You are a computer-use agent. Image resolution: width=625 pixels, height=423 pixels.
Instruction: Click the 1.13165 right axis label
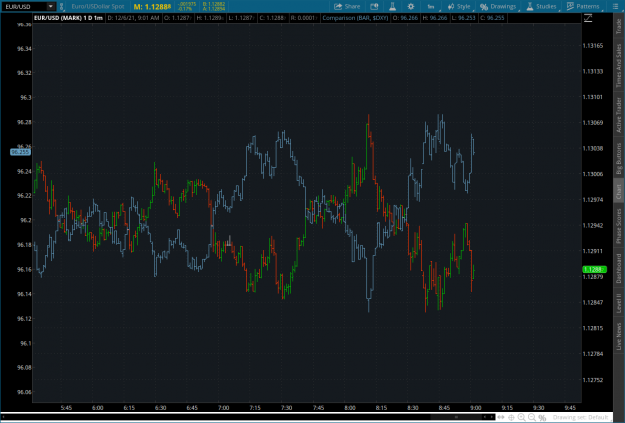[x=593, y=46]
